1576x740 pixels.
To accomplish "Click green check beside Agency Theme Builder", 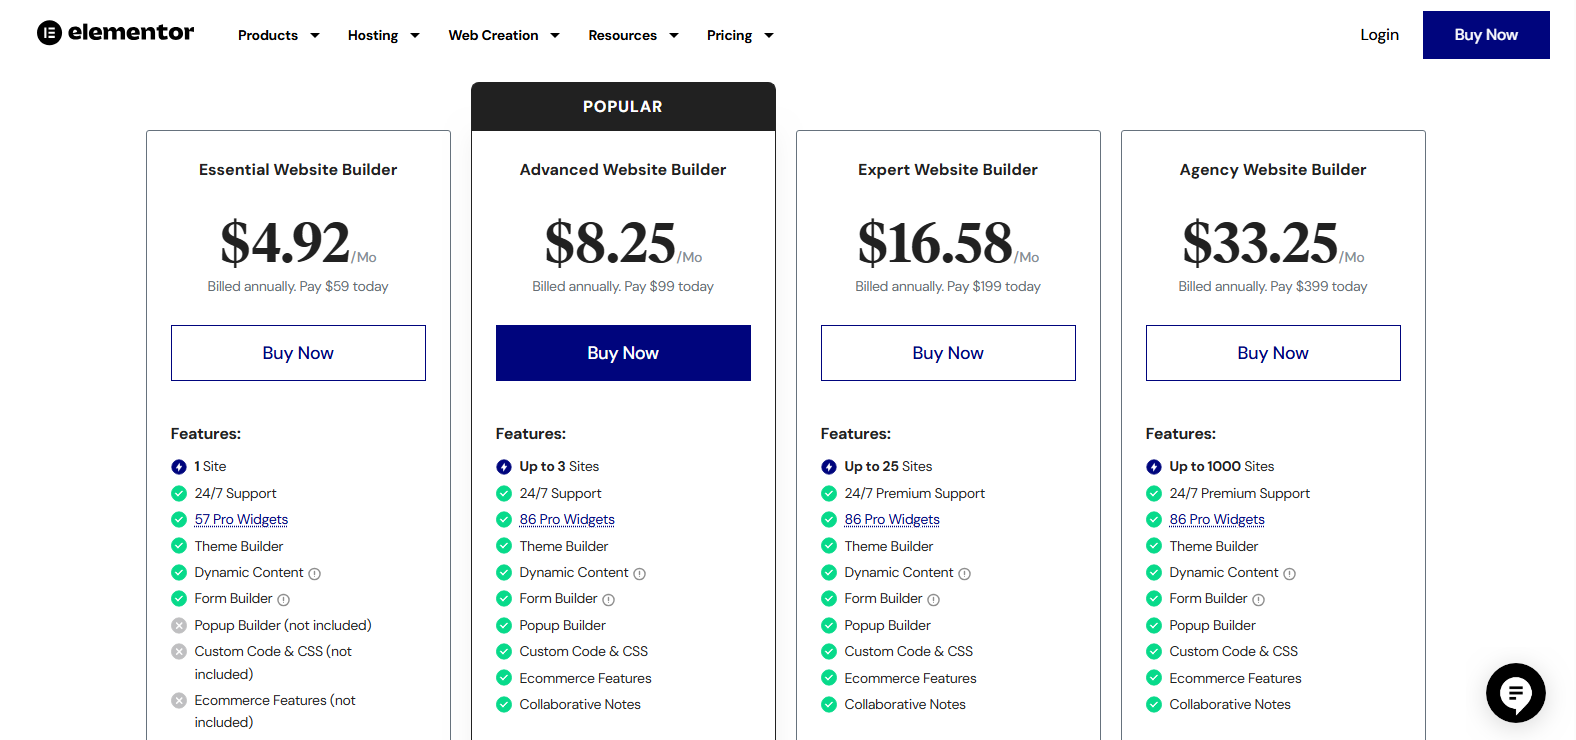I will pos(1154,546).
